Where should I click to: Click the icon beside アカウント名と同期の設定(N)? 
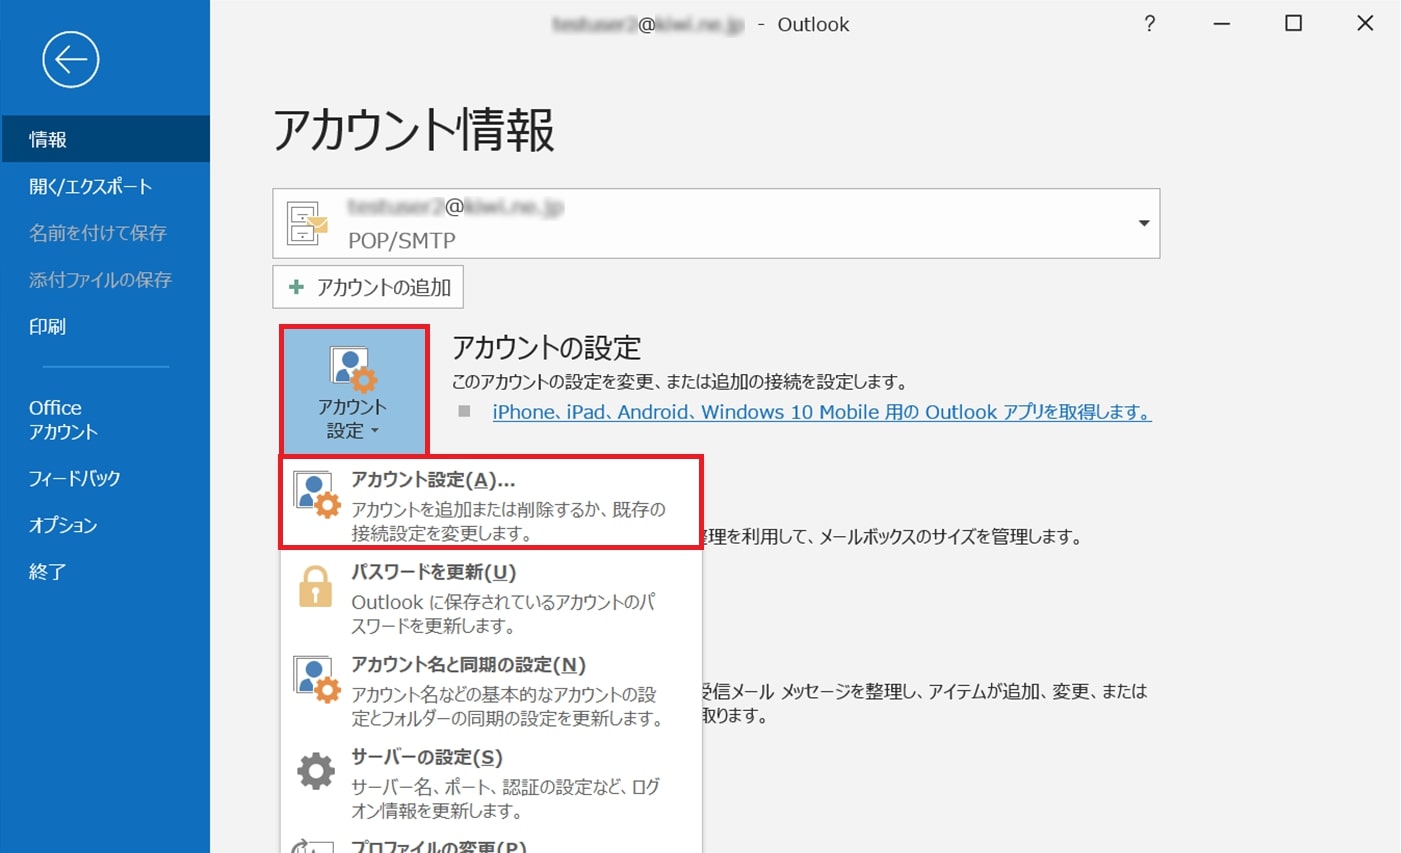tap(316, 679)
